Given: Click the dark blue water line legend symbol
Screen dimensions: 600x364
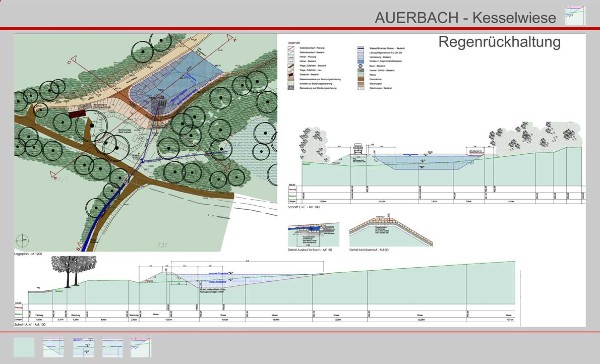Looking at the screenshot, I should 361,49.
